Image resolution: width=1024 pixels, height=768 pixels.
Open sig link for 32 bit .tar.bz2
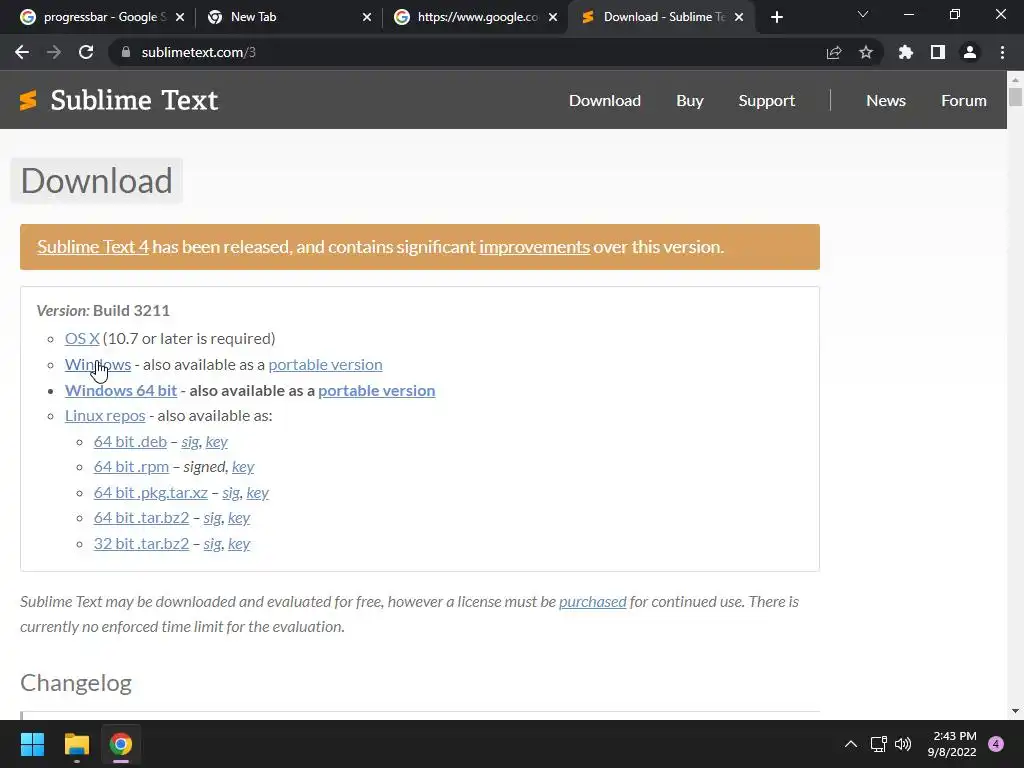pos(212,544)
